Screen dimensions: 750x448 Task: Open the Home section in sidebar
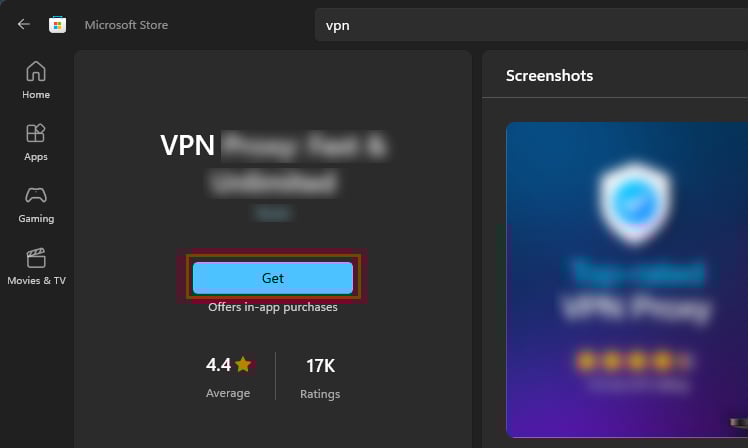(36, 79)
